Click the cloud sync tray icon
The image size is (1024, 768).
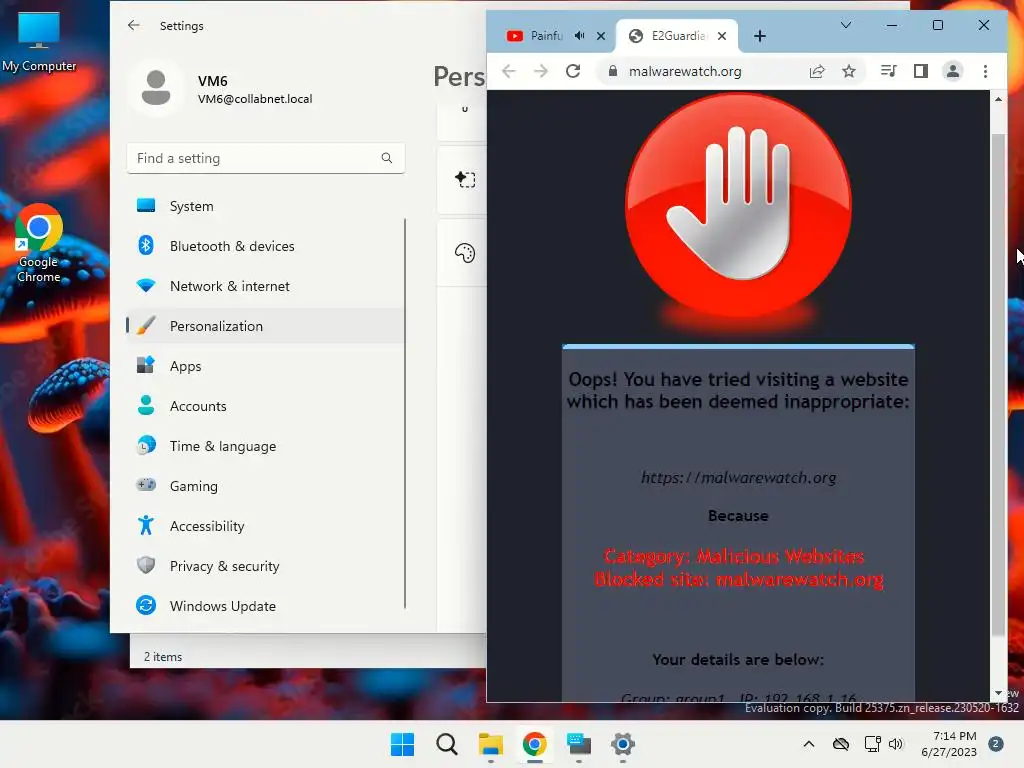click(x=841, y=744)
